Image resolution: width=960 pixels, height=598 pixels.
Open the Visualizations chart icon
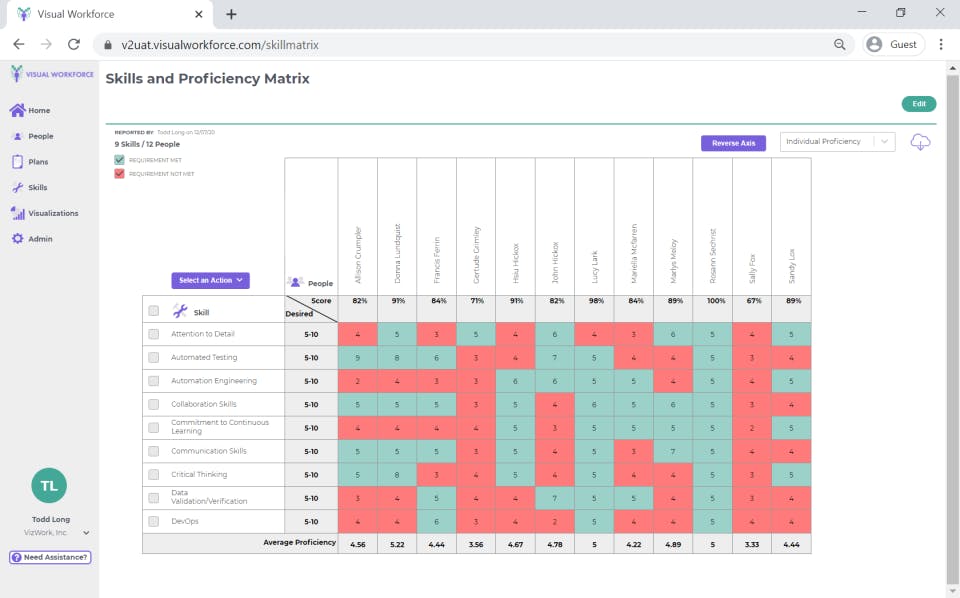[x=17, y=213]
